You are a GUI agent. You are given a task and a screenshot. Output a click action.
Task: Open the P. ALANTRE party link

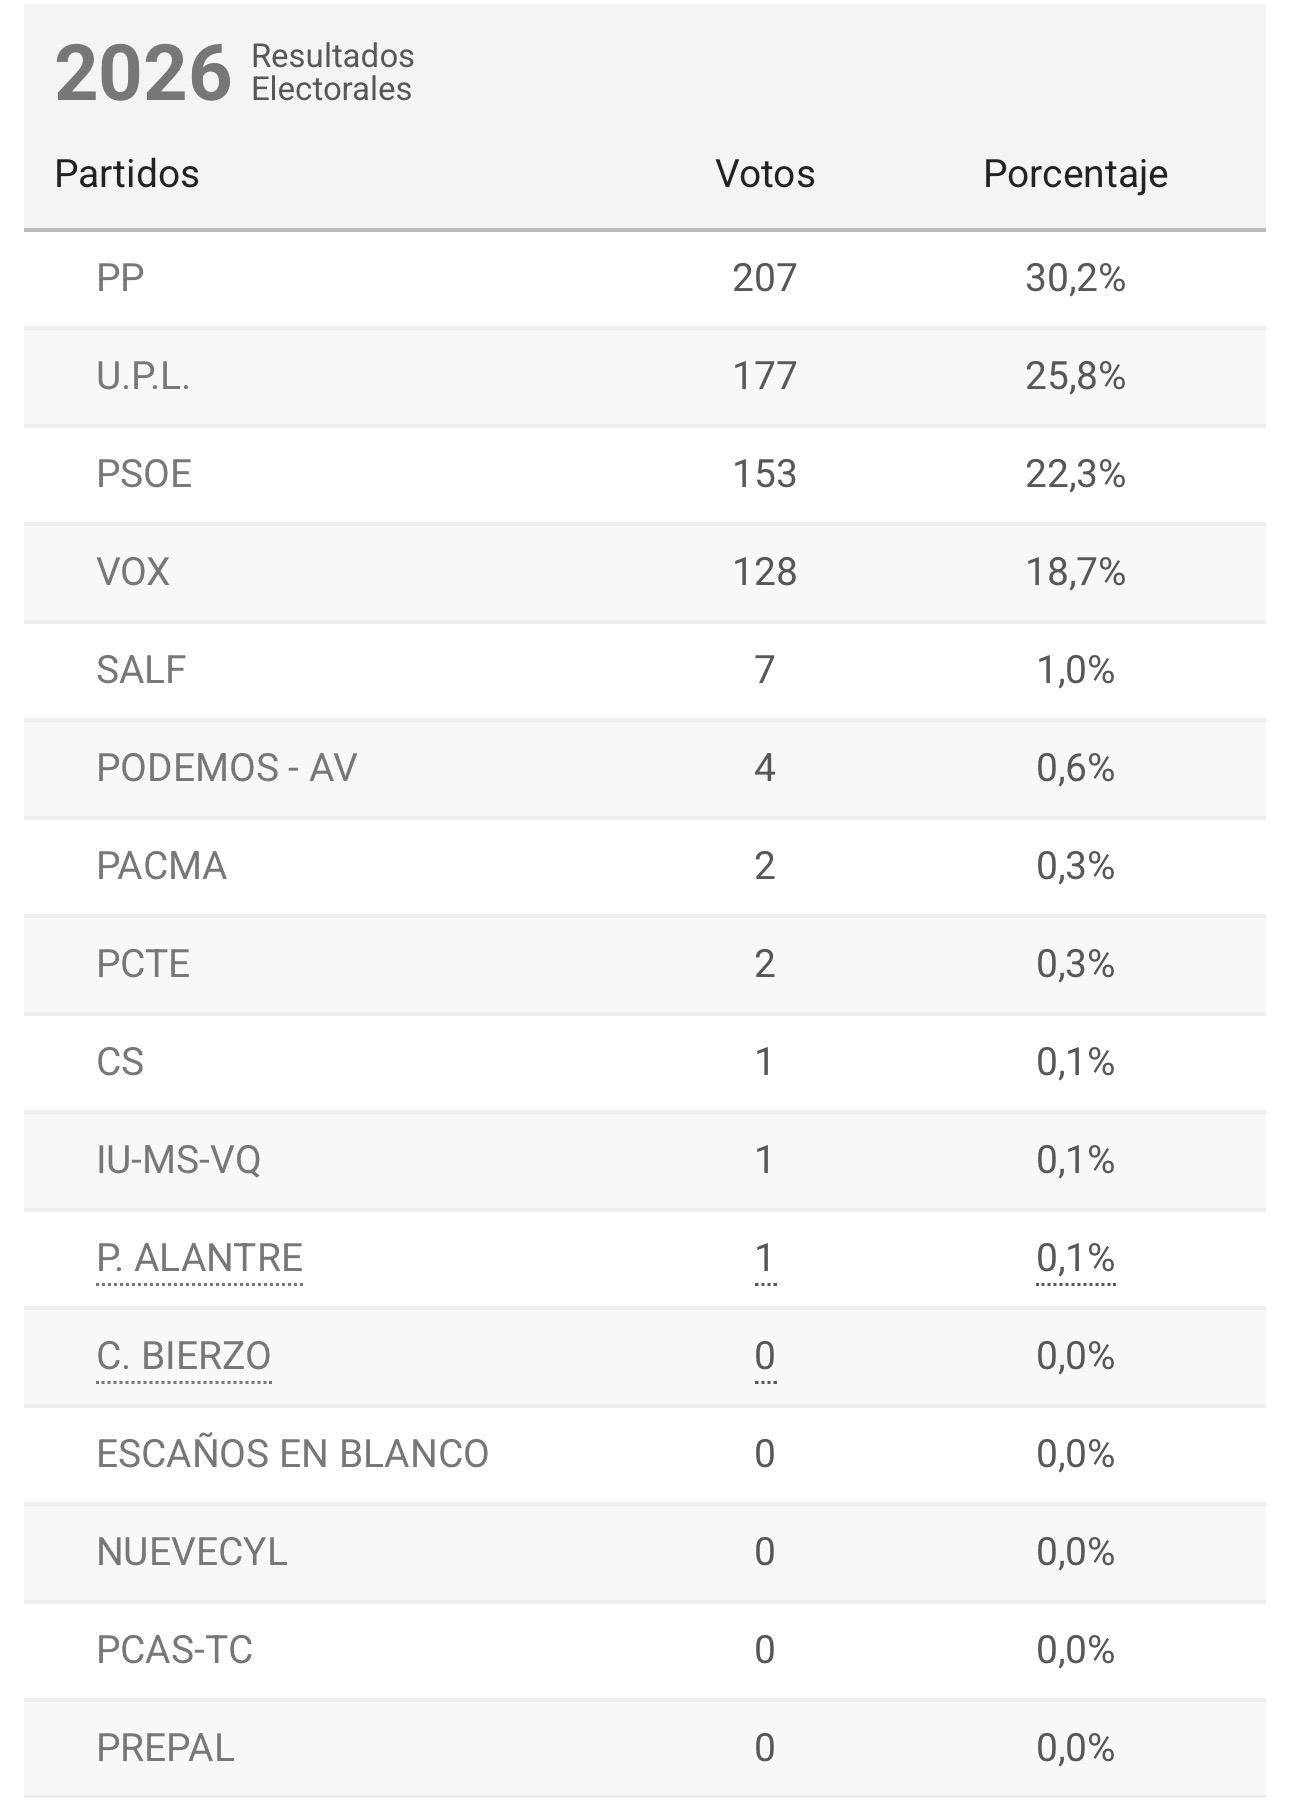(x=199, y=1258)
